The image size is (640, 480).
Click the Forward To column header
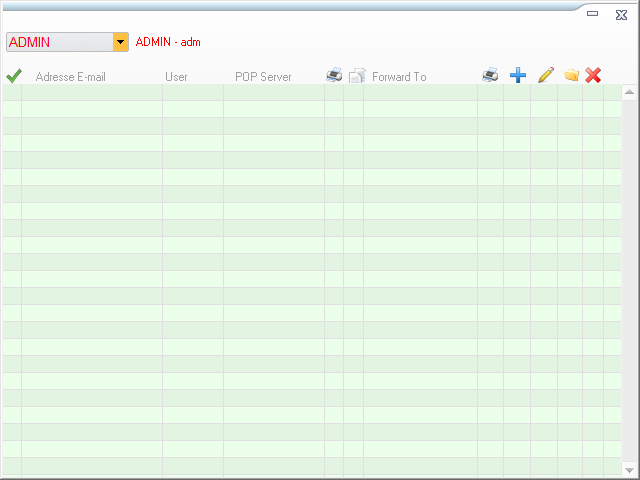pyautogui.click(x=399, y=77)
